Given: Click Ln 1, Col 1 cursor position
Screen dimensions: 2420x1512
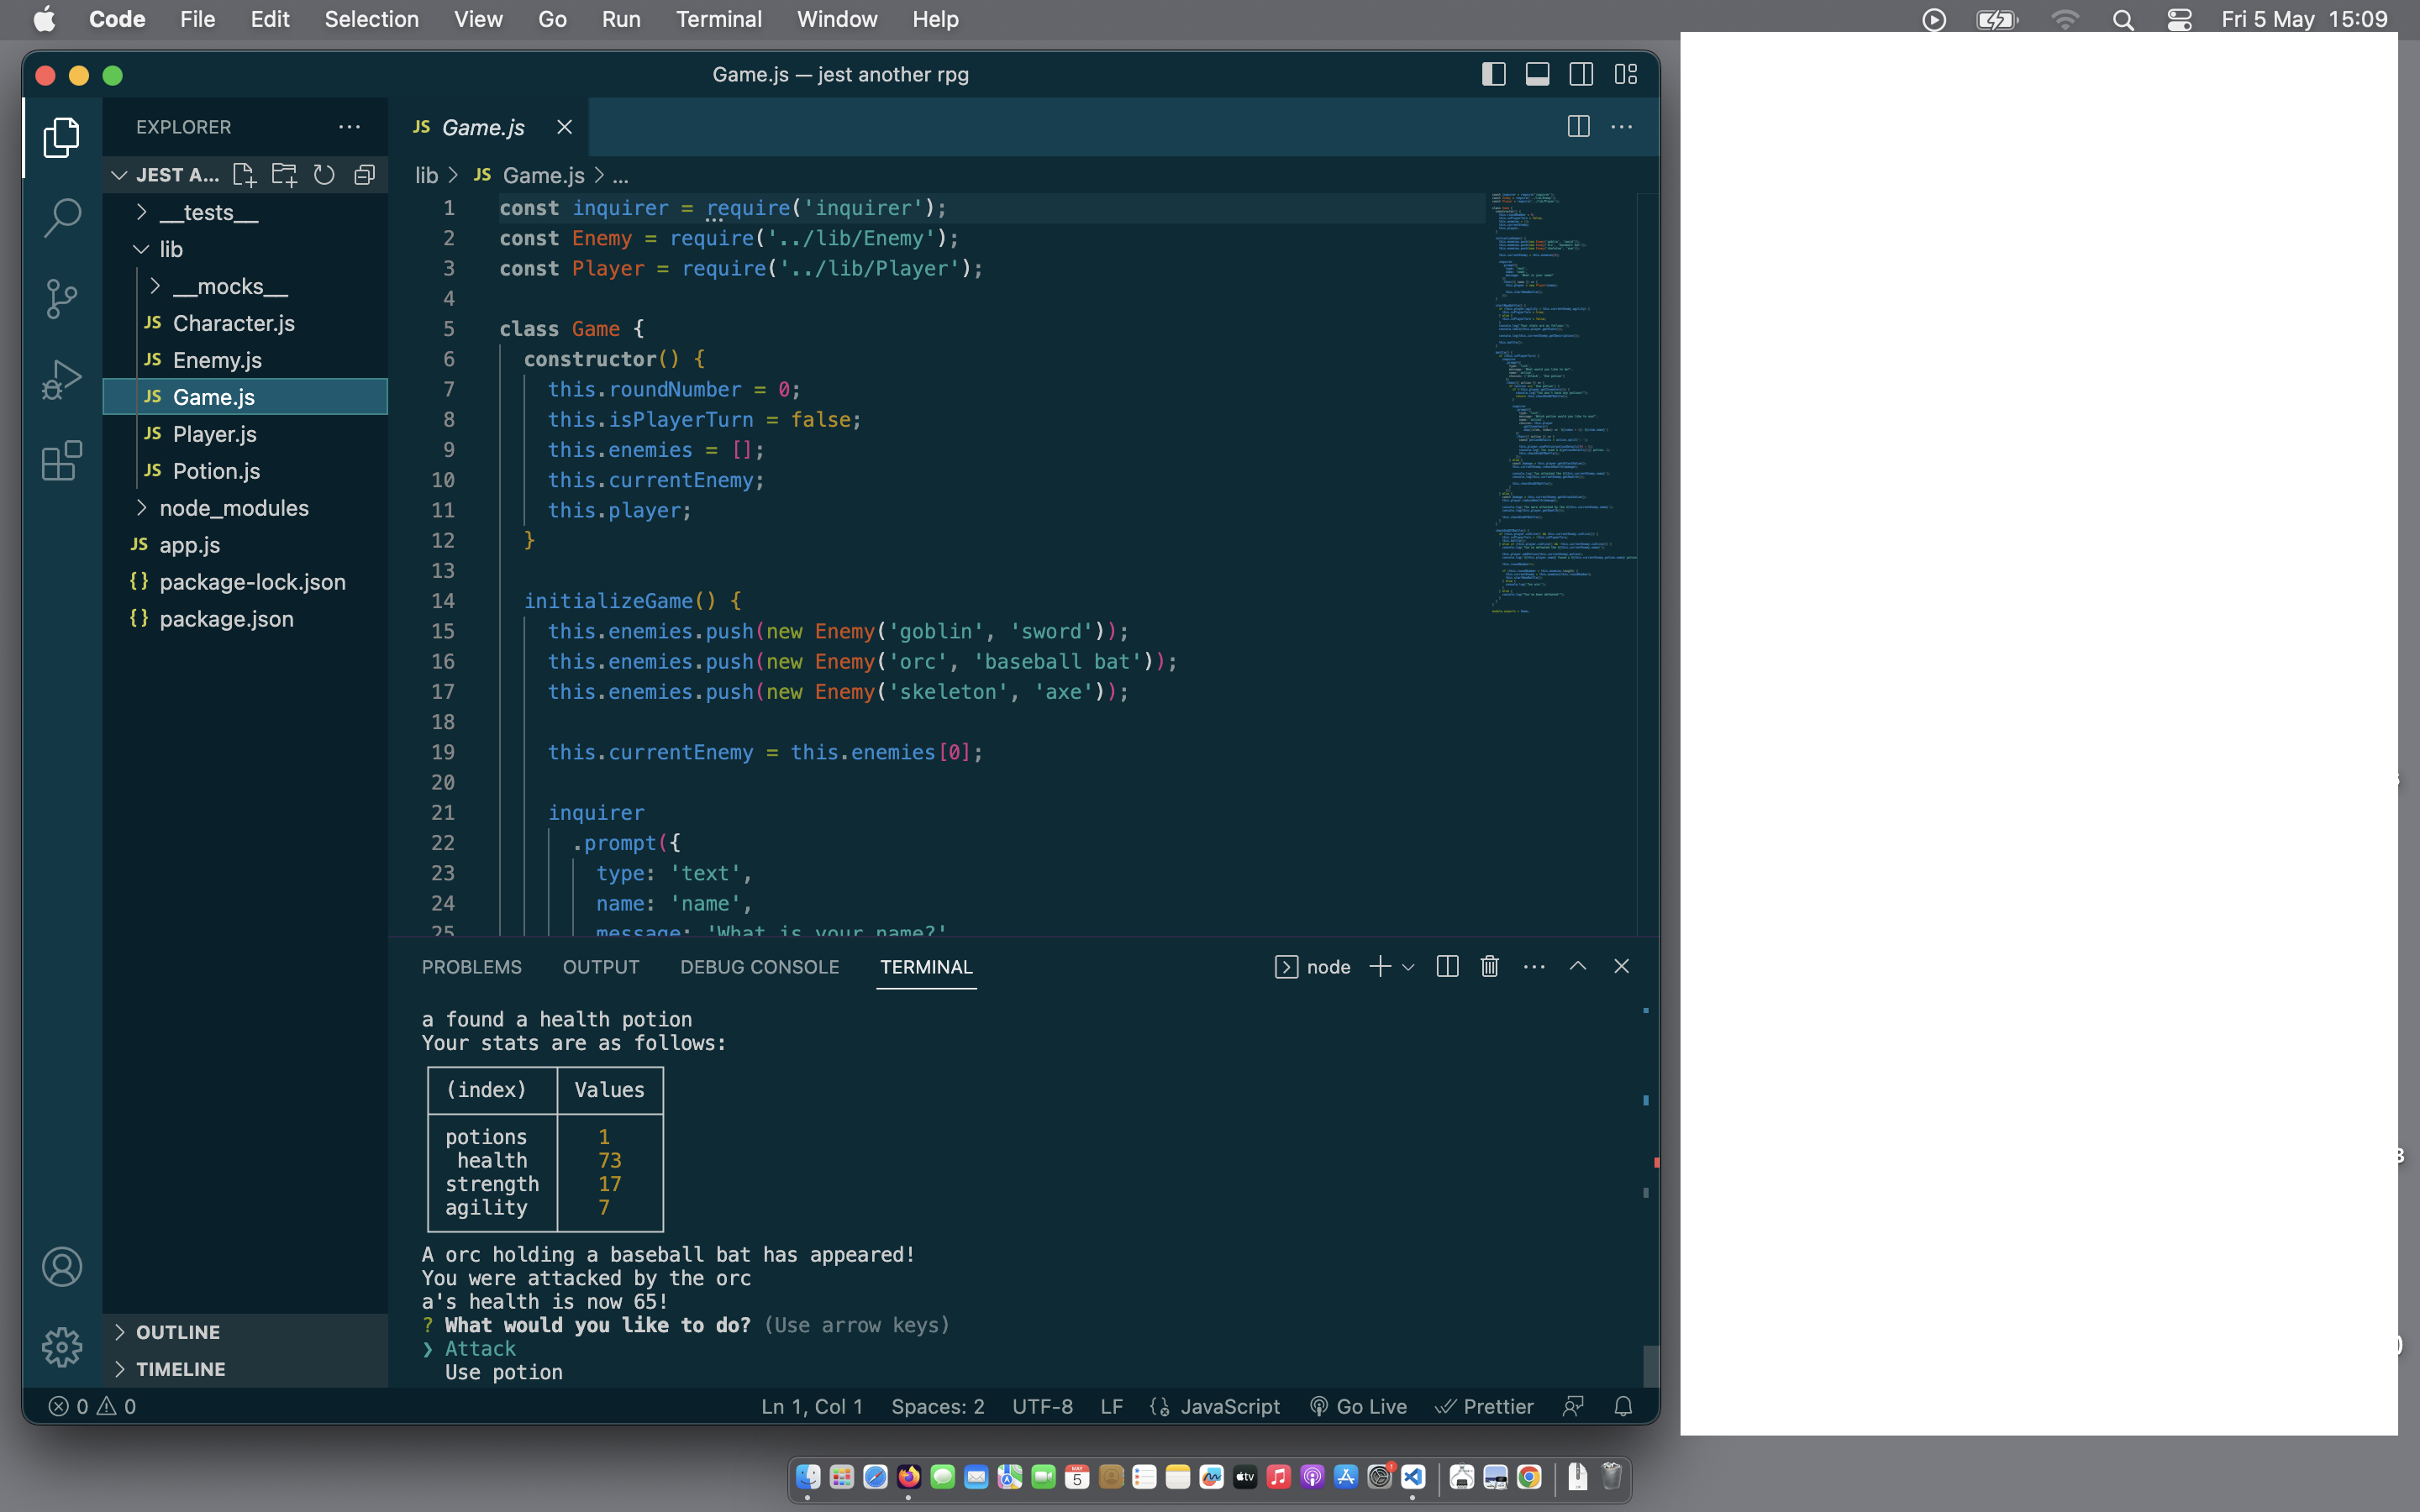Looking at the screenshot, I should [811, 1406].
